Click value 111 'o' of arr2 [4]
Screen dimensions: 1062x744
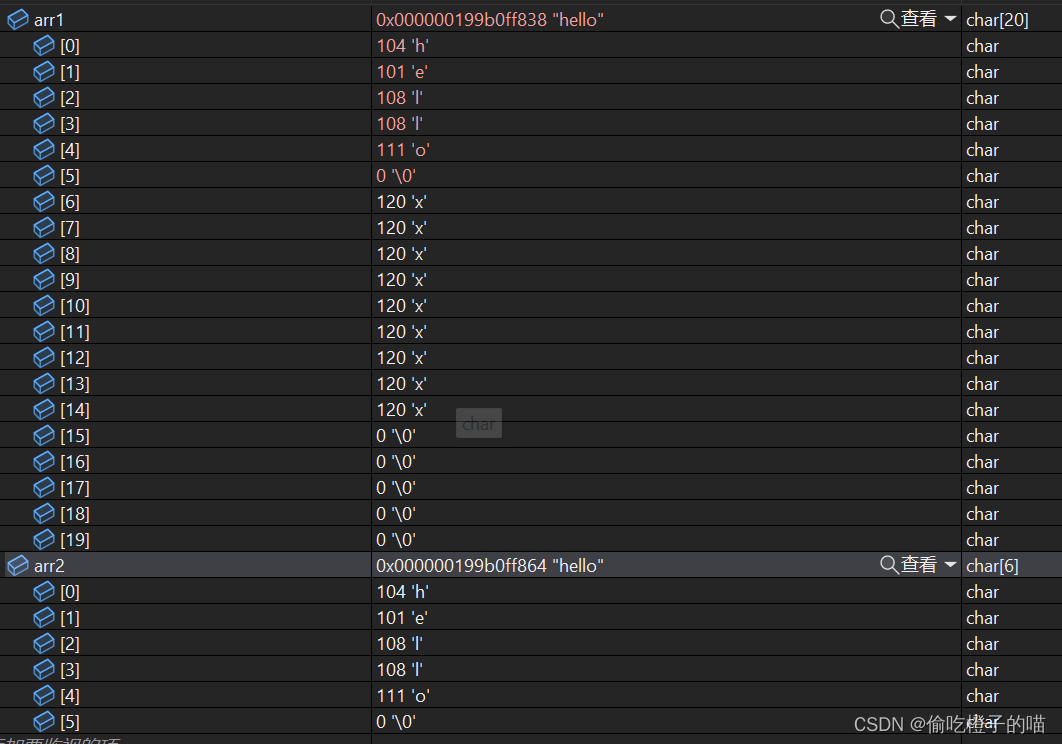point(403,696)
